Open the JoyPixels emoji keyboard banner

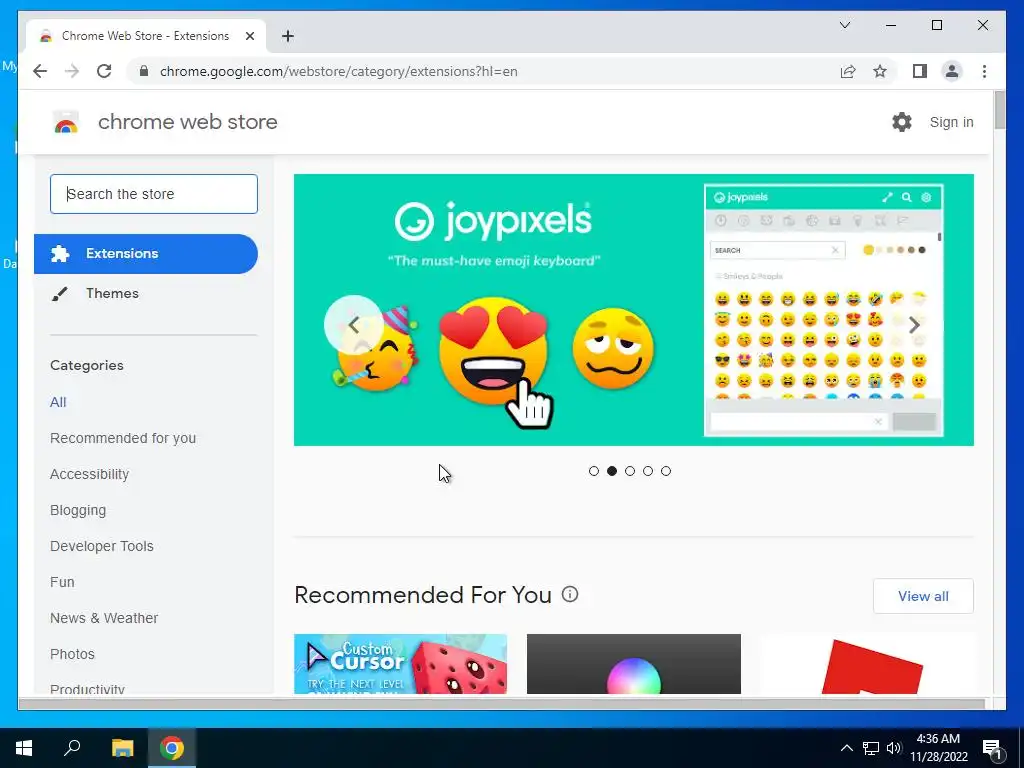tap(633, 310)
